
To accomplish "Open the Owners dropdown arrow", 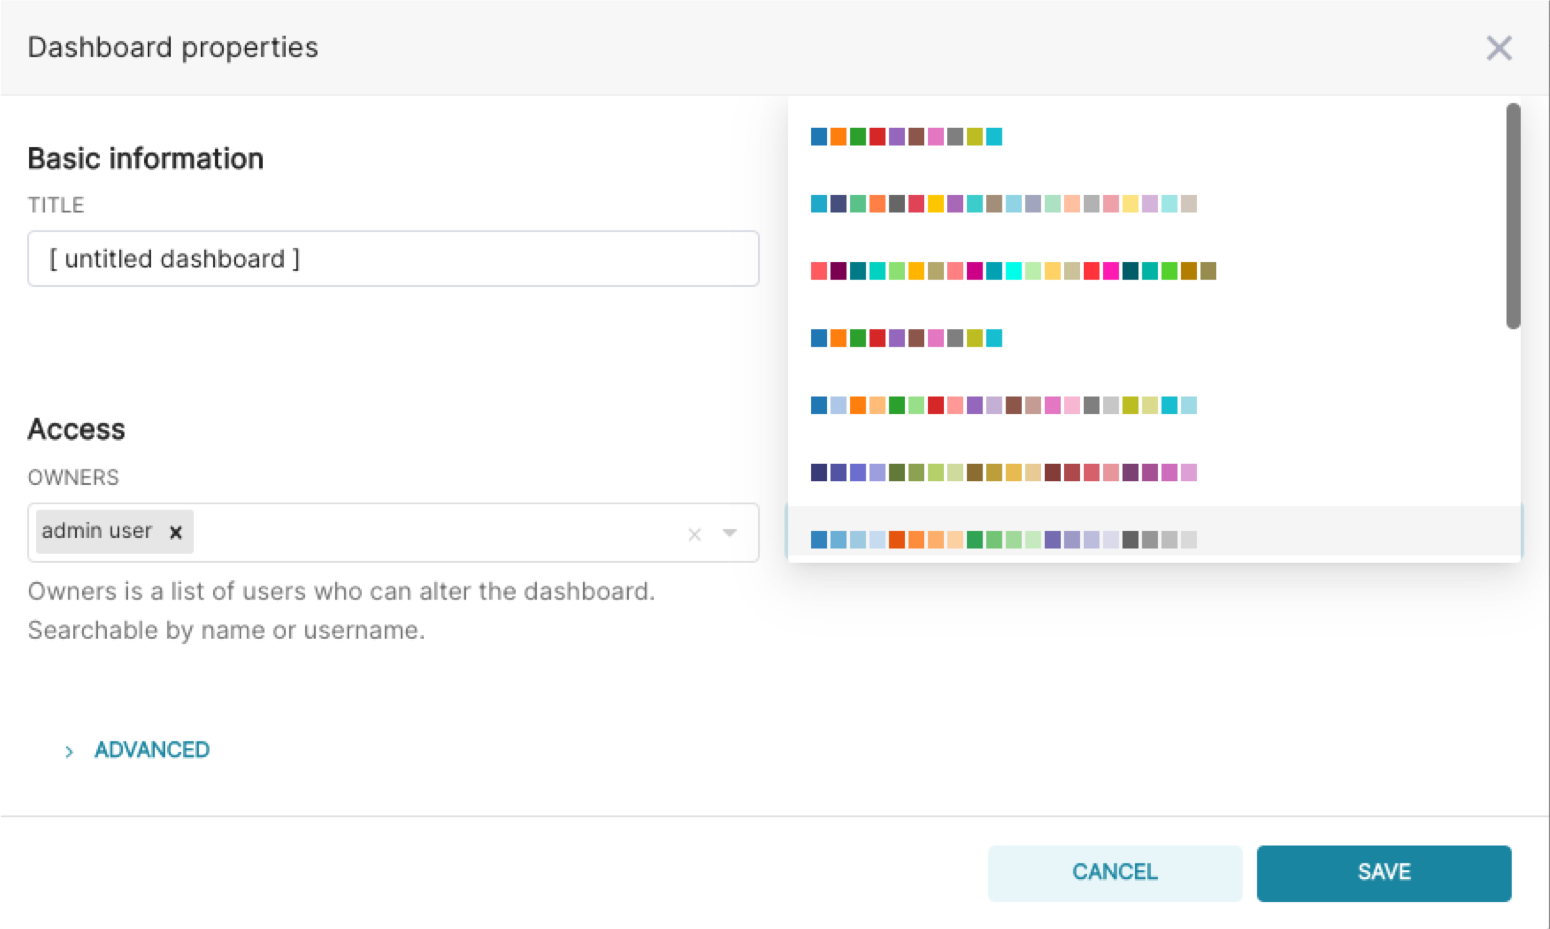I will (x=730, y=533).
